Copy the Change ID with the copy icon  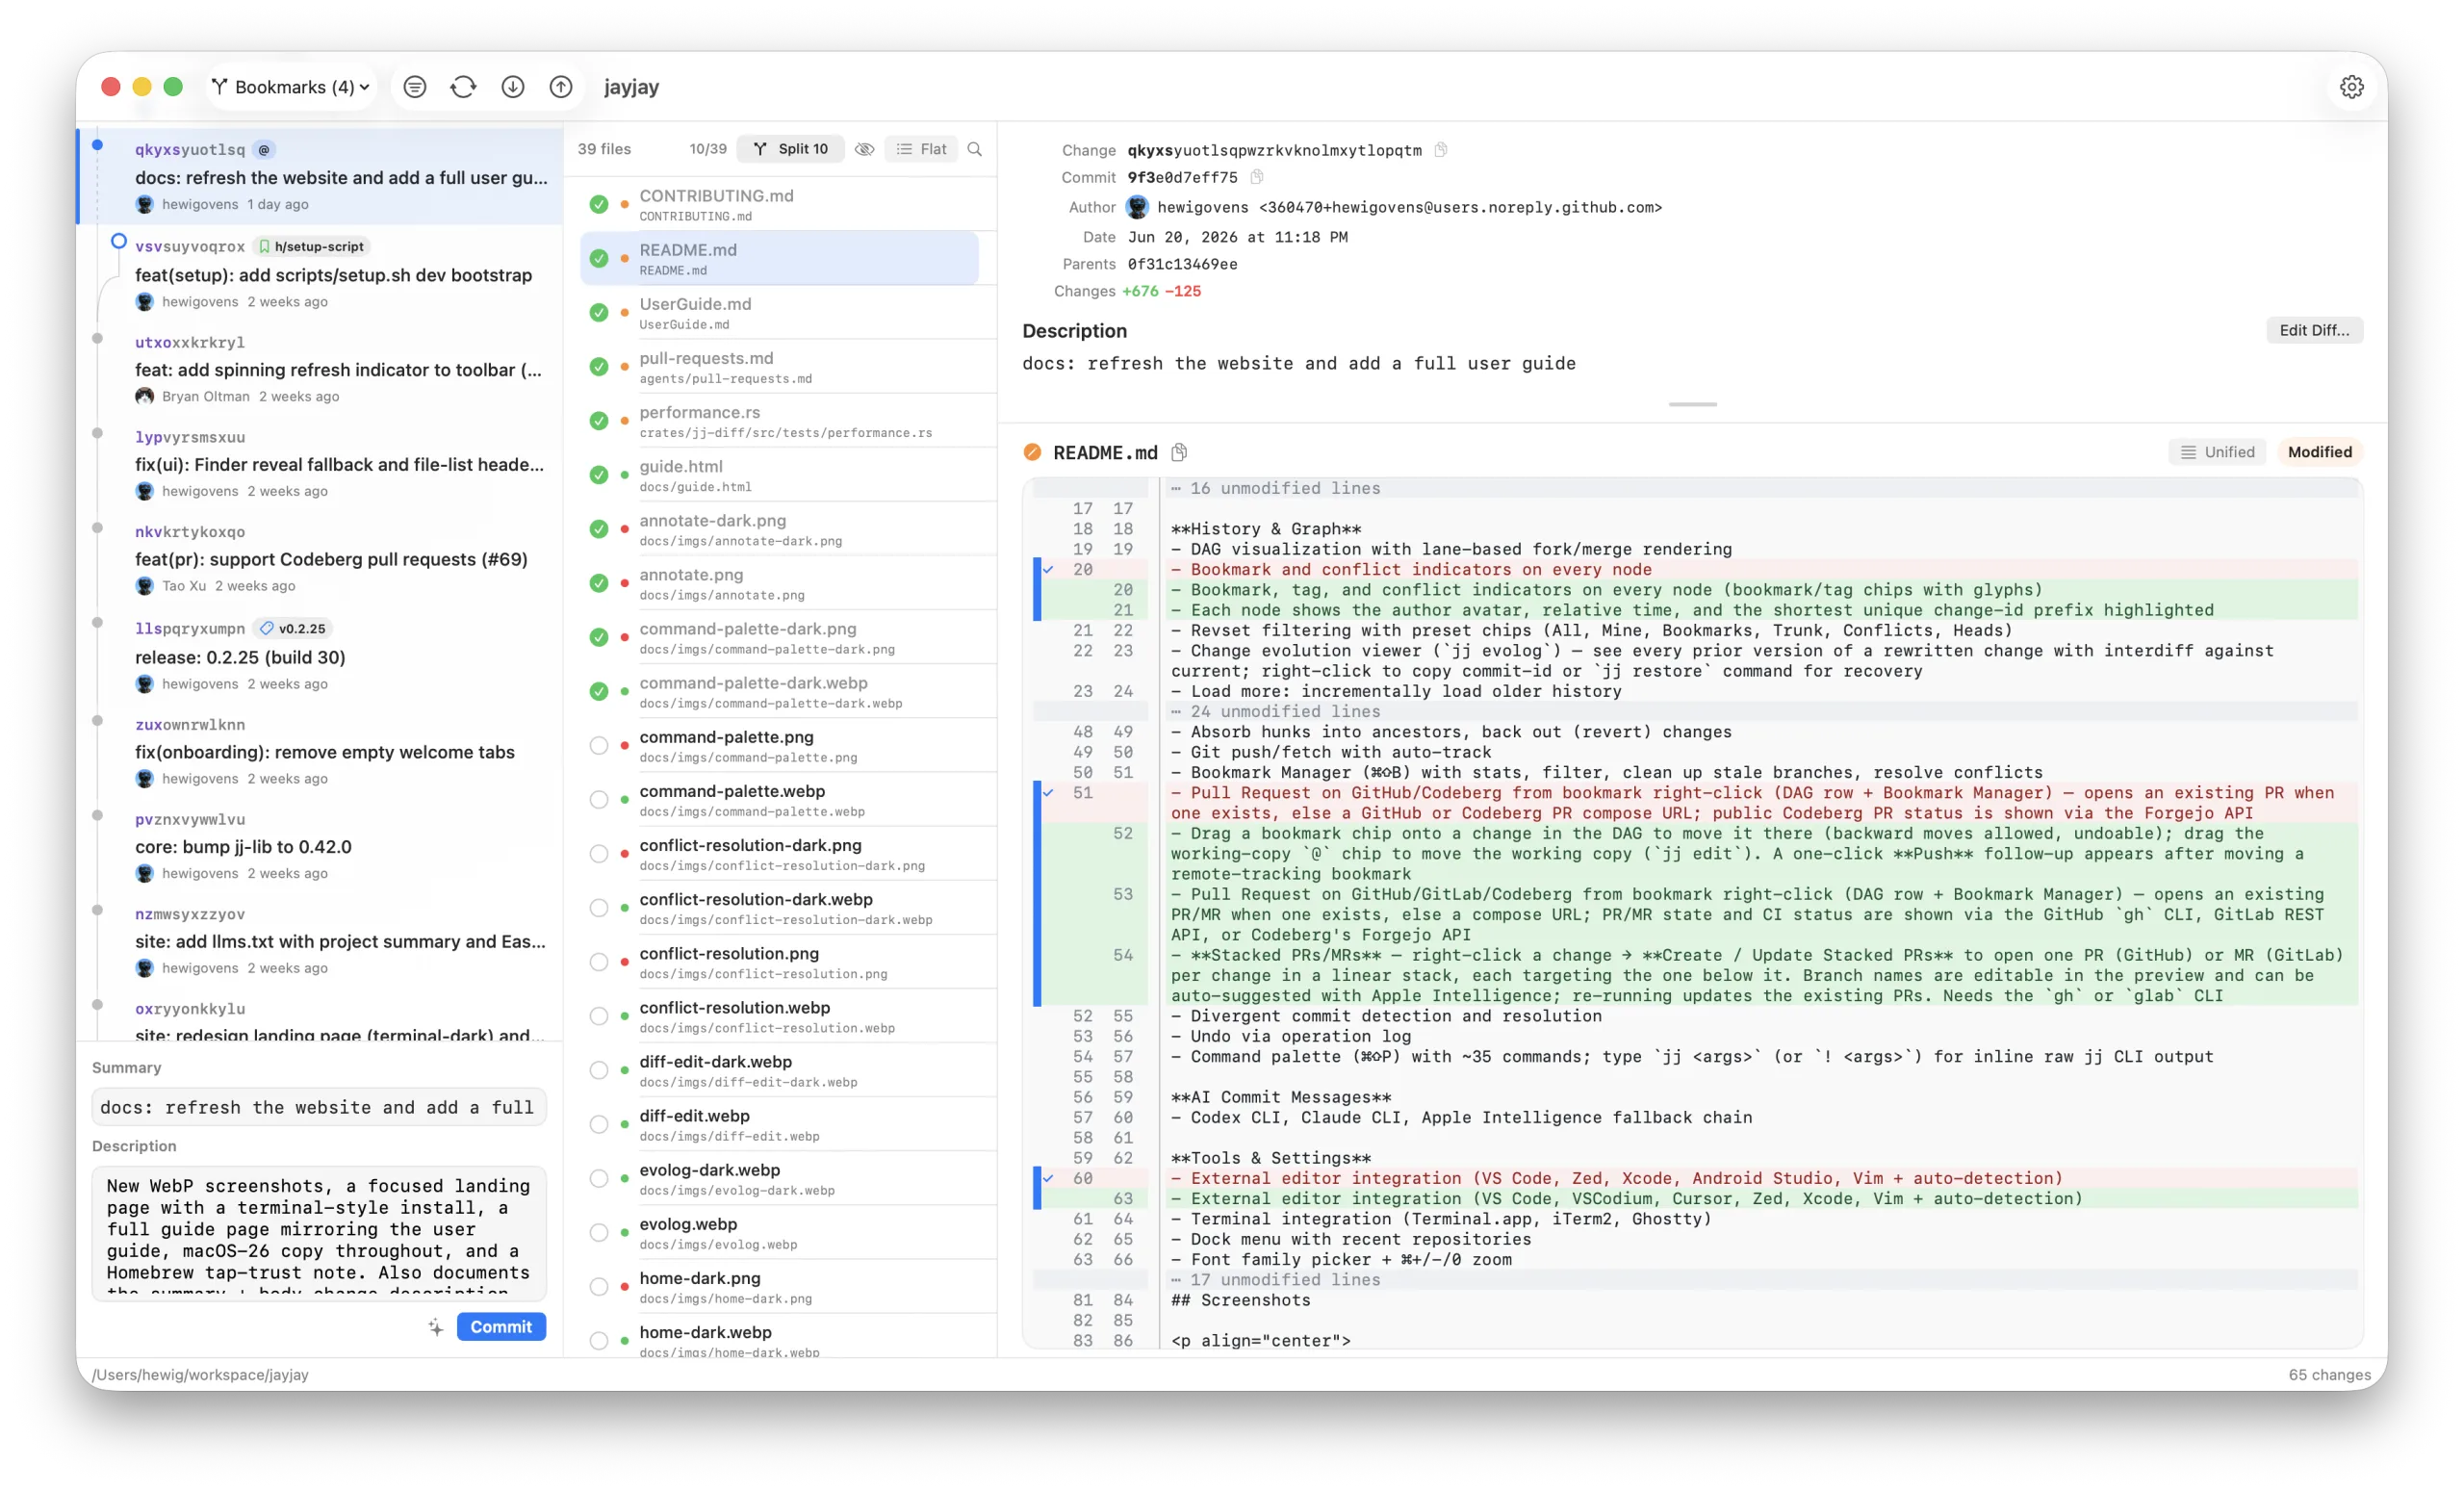tap(1441, 150)
